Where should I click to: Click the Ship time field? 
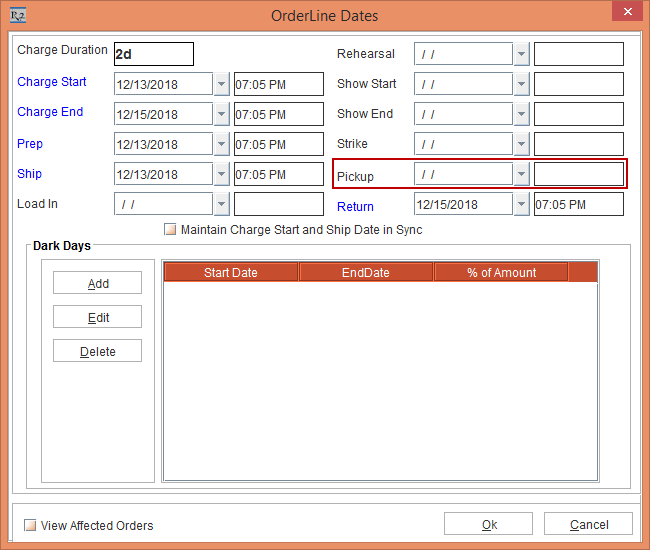(278, 174)
